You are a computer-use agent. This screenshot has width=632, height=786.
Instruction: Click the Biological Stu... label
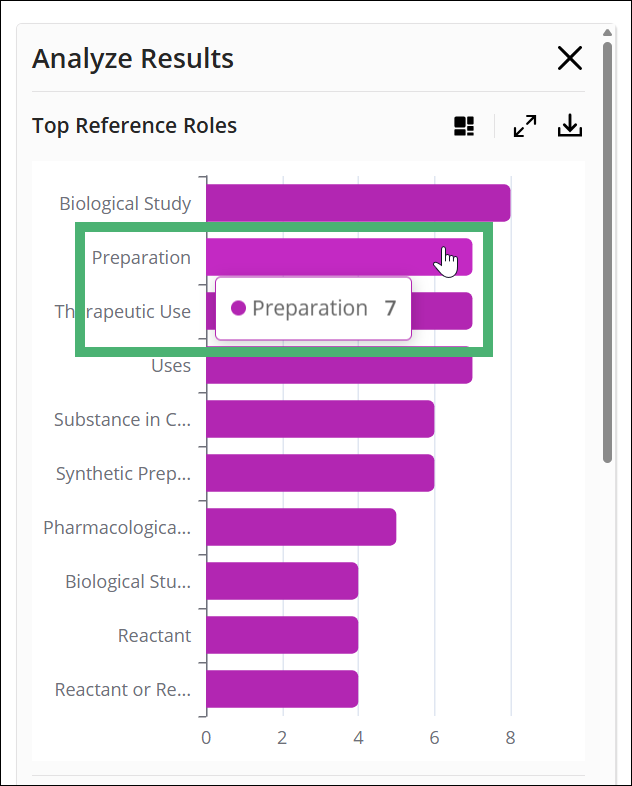128,582
